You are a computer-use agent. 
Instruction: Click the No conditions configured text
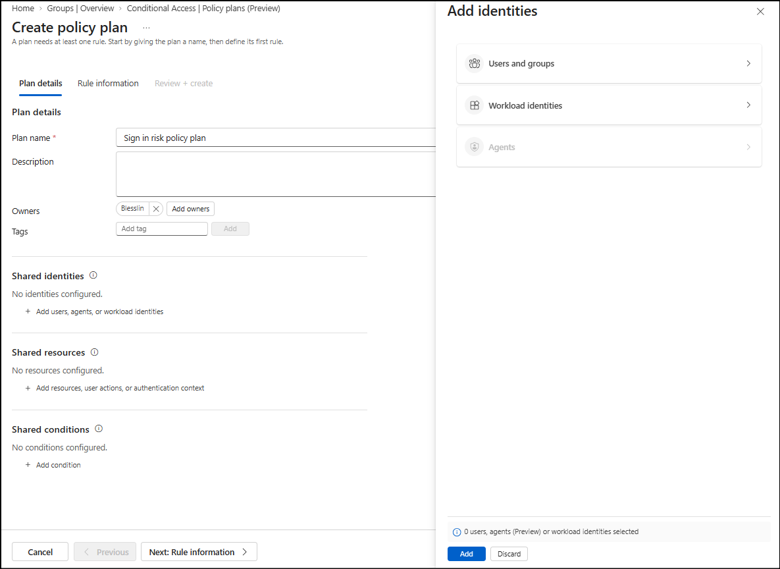click(x=59, y=448)
